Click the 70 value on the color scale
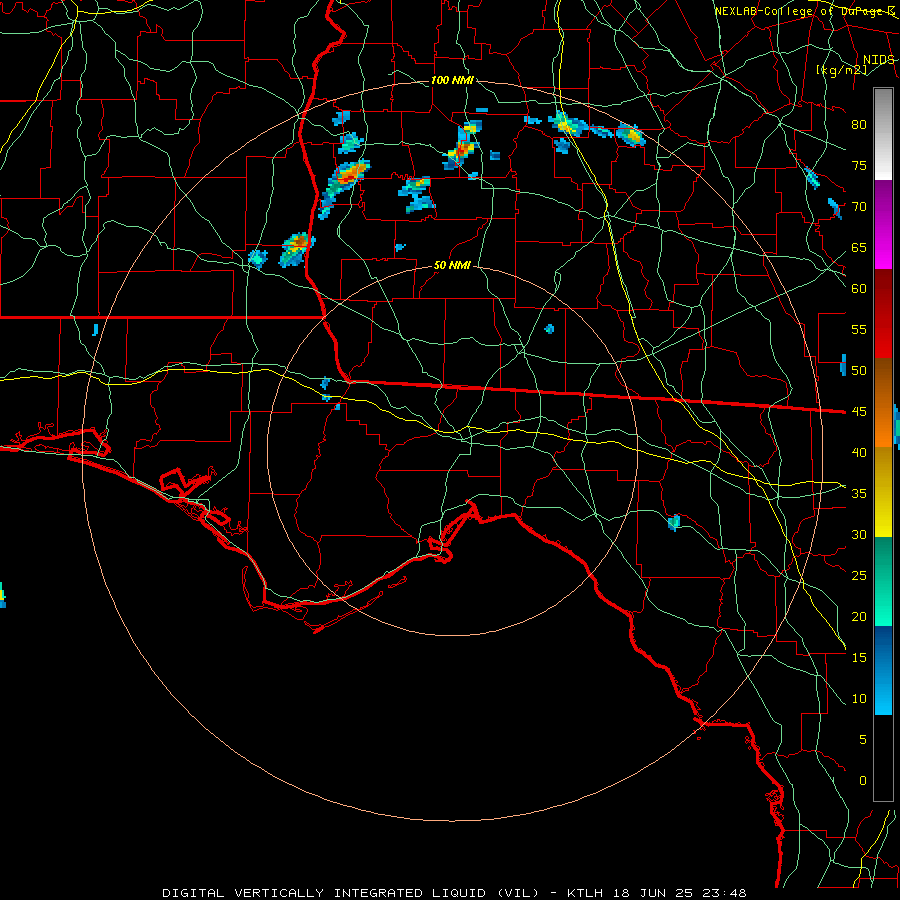The height and width of the screenshot is (900, 900). tap(859, 207)
